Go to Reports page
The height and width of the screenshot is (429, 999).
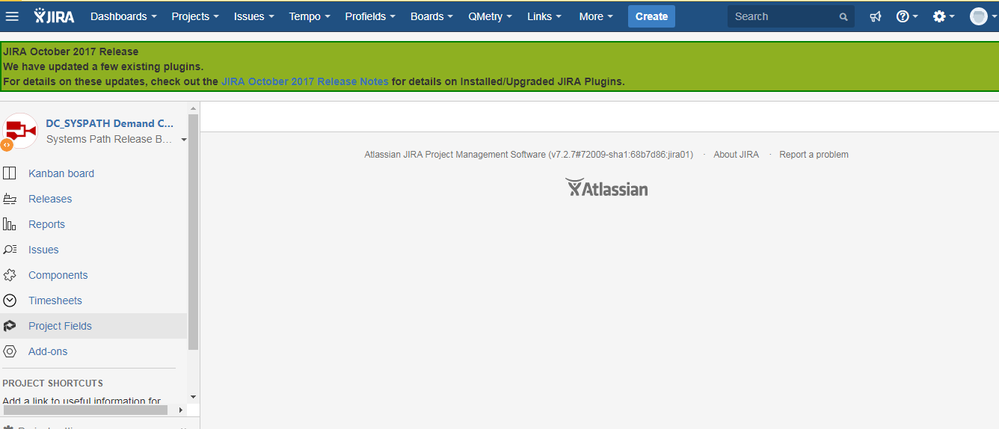point(47,224)
